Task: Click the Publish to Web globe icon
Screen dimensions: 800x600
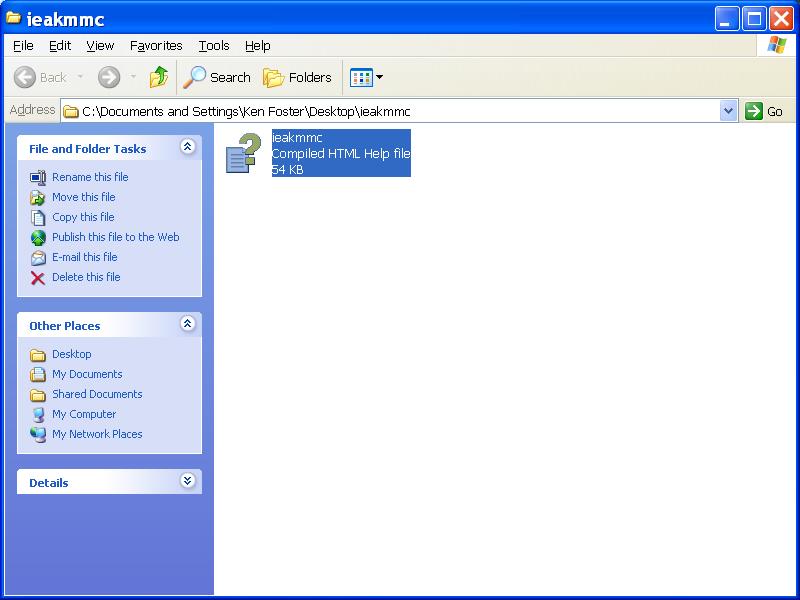Action: click(x=38, y=237)
